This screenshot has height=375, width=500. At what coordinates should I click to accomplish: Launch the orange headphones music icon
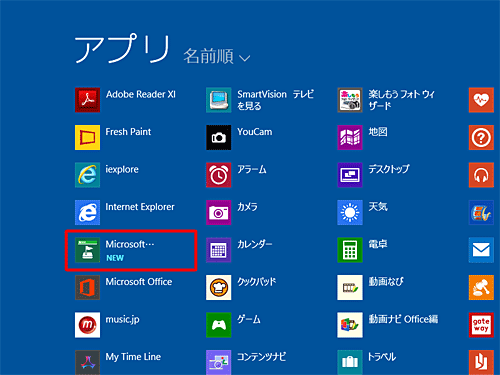(x=481, y=175)
